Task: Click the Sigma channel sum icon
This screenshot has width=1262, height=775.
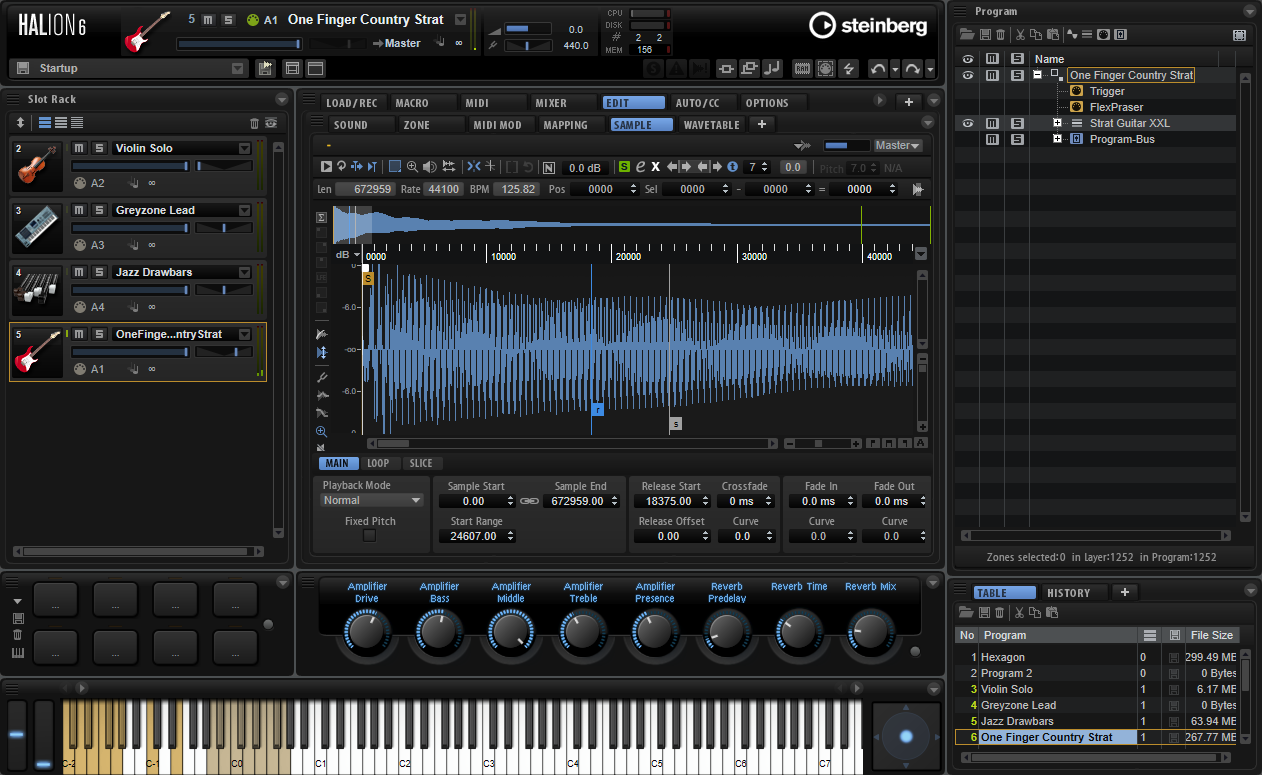Action: coord(321,217)
